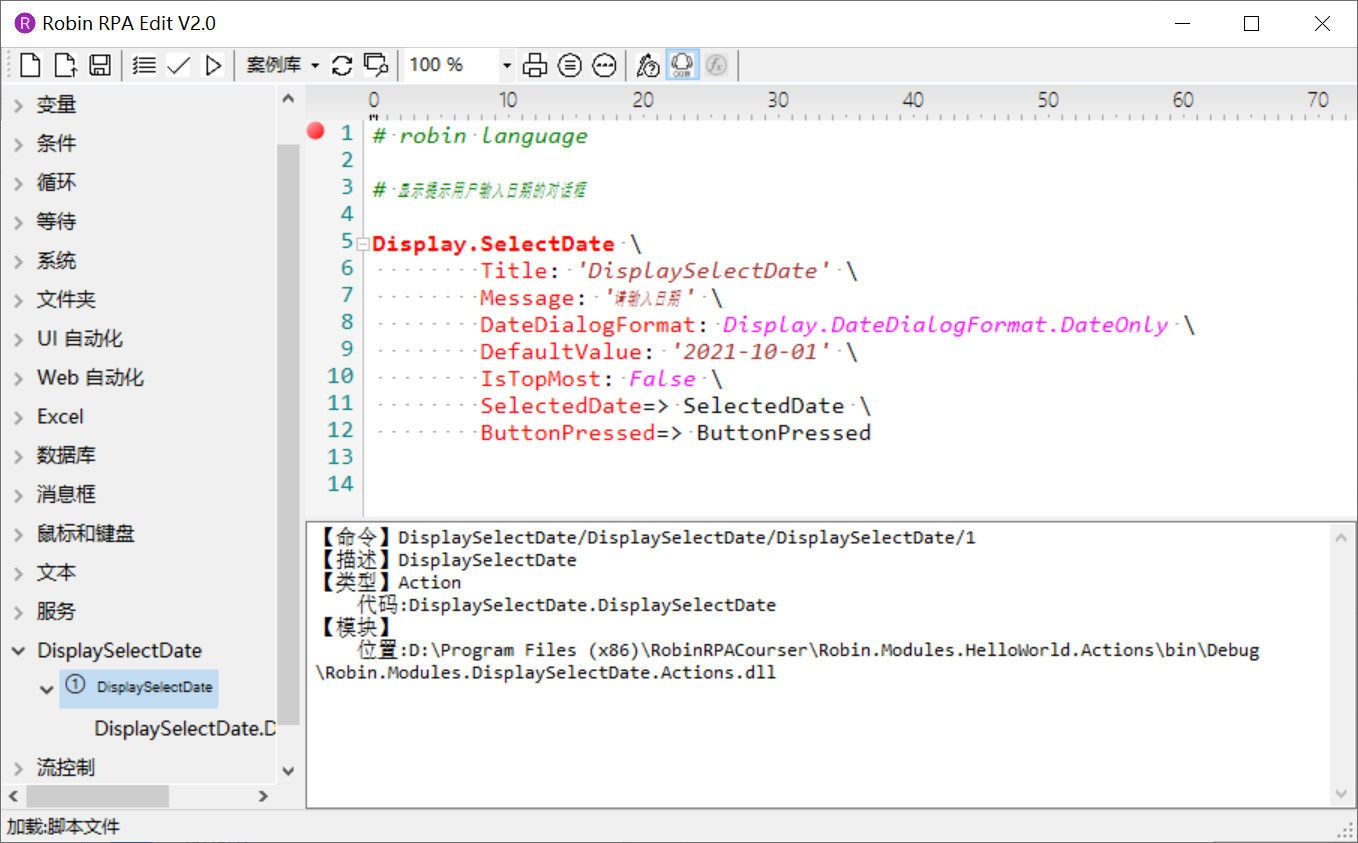Click the 'DisplaySelectDate' title string on line 6

(704, 271)
